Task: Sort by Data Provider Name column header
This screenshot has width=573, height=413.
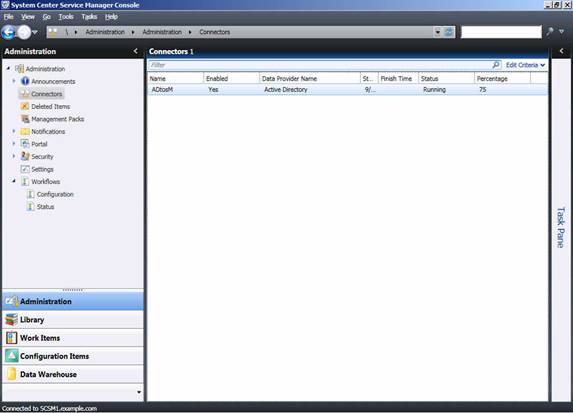Action: tap(310, 79)
